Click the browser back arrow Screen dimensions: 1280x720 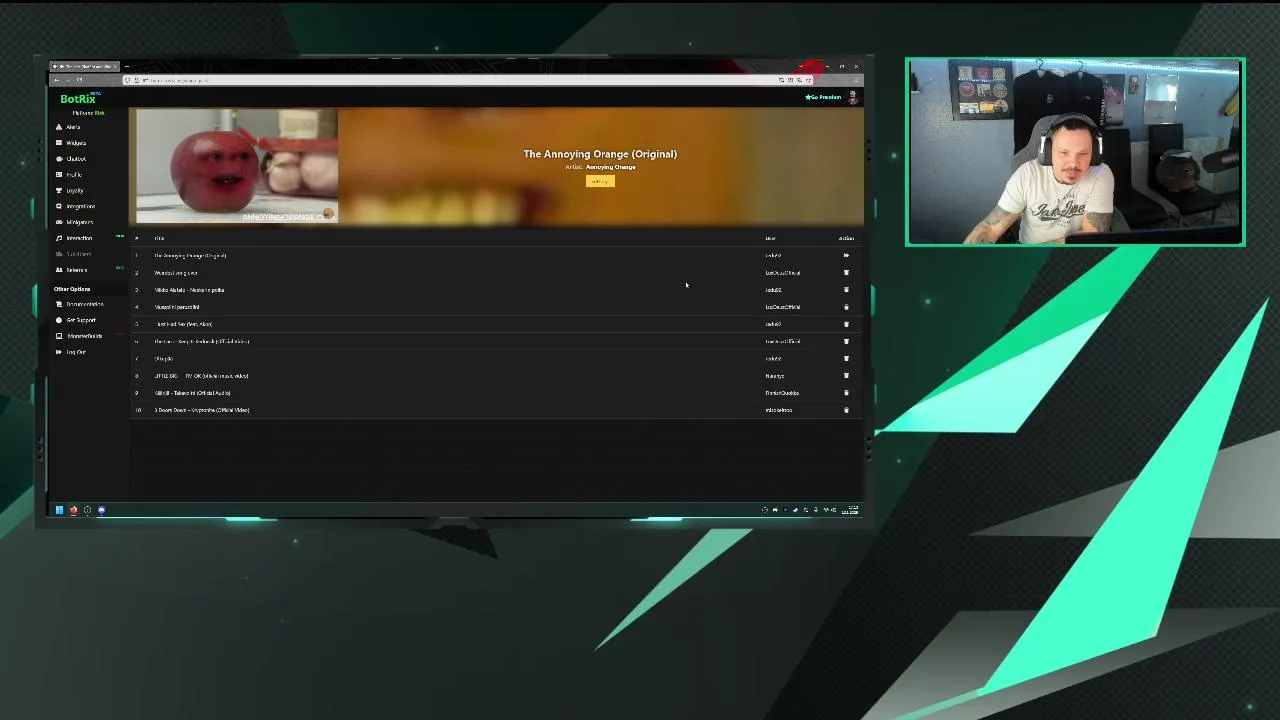[57, 80]
